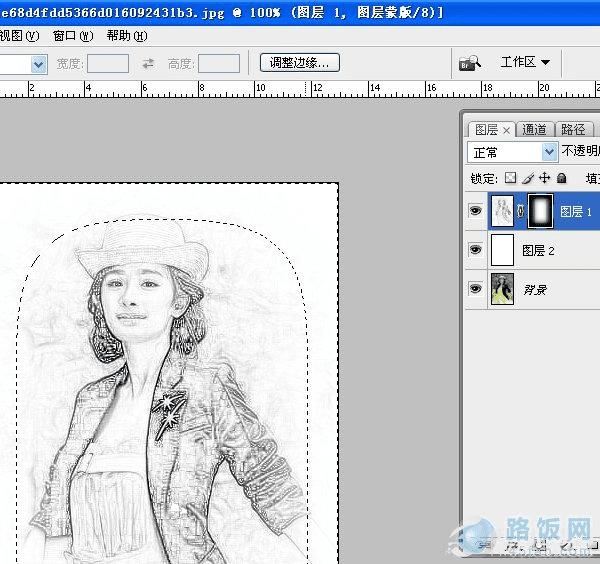600x564 pixels.
Task: Click the lock all padlock icon
Action: point(562,178)
